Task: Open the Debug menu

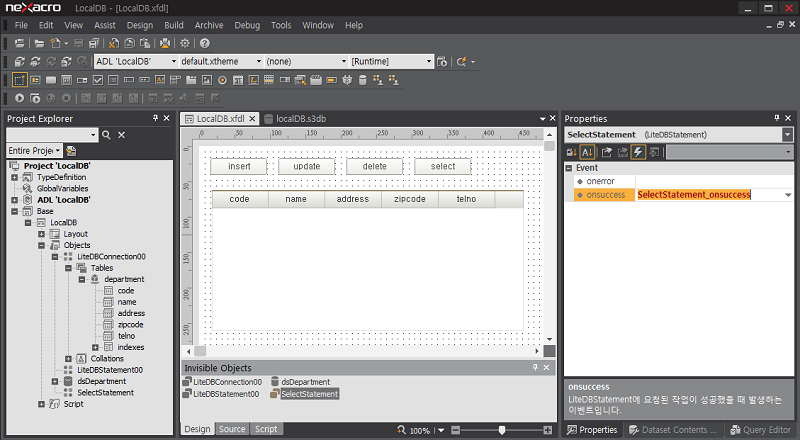Action: (247, 25)
